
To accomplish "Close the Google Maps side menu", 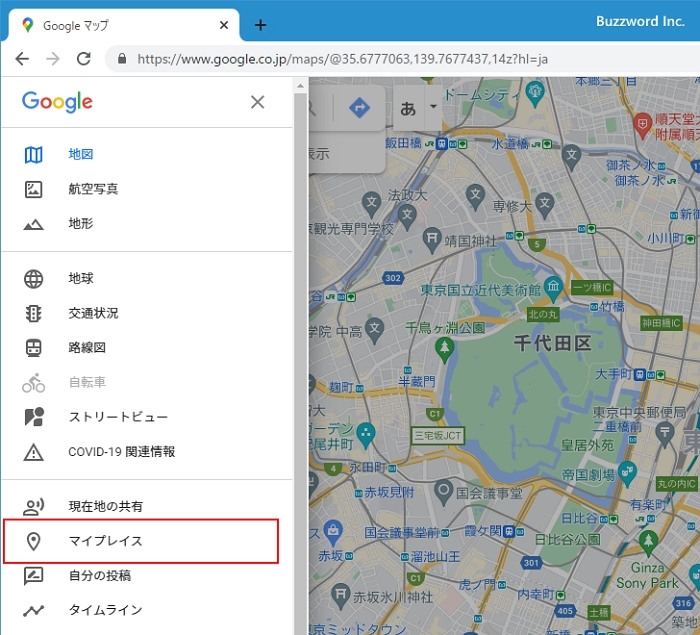I will tap(258, 102).
